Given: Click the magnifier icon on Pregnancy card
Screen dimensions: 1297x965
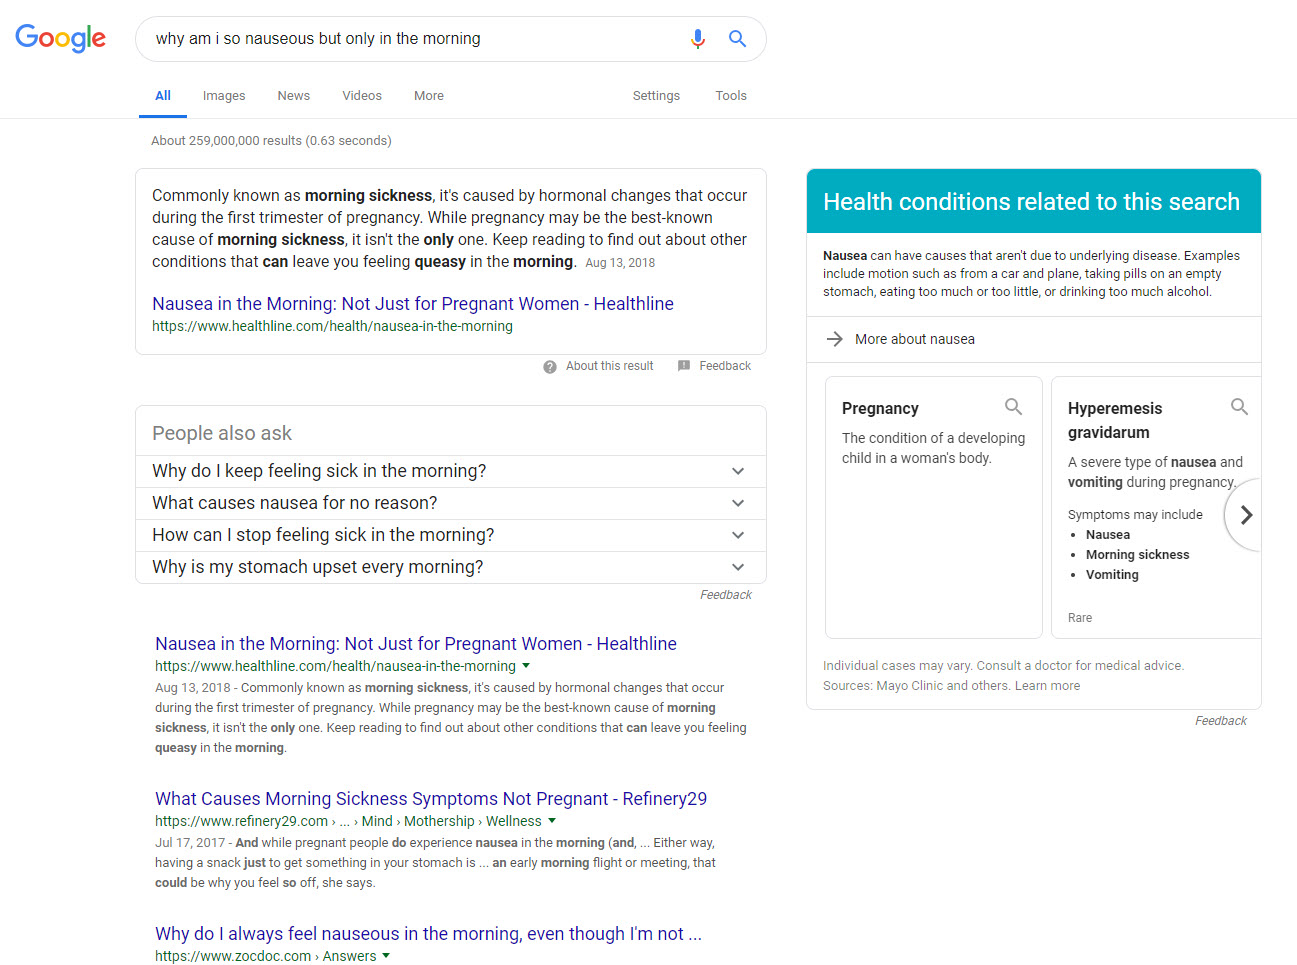Looking at the screenshot, I should [1013, 407].
